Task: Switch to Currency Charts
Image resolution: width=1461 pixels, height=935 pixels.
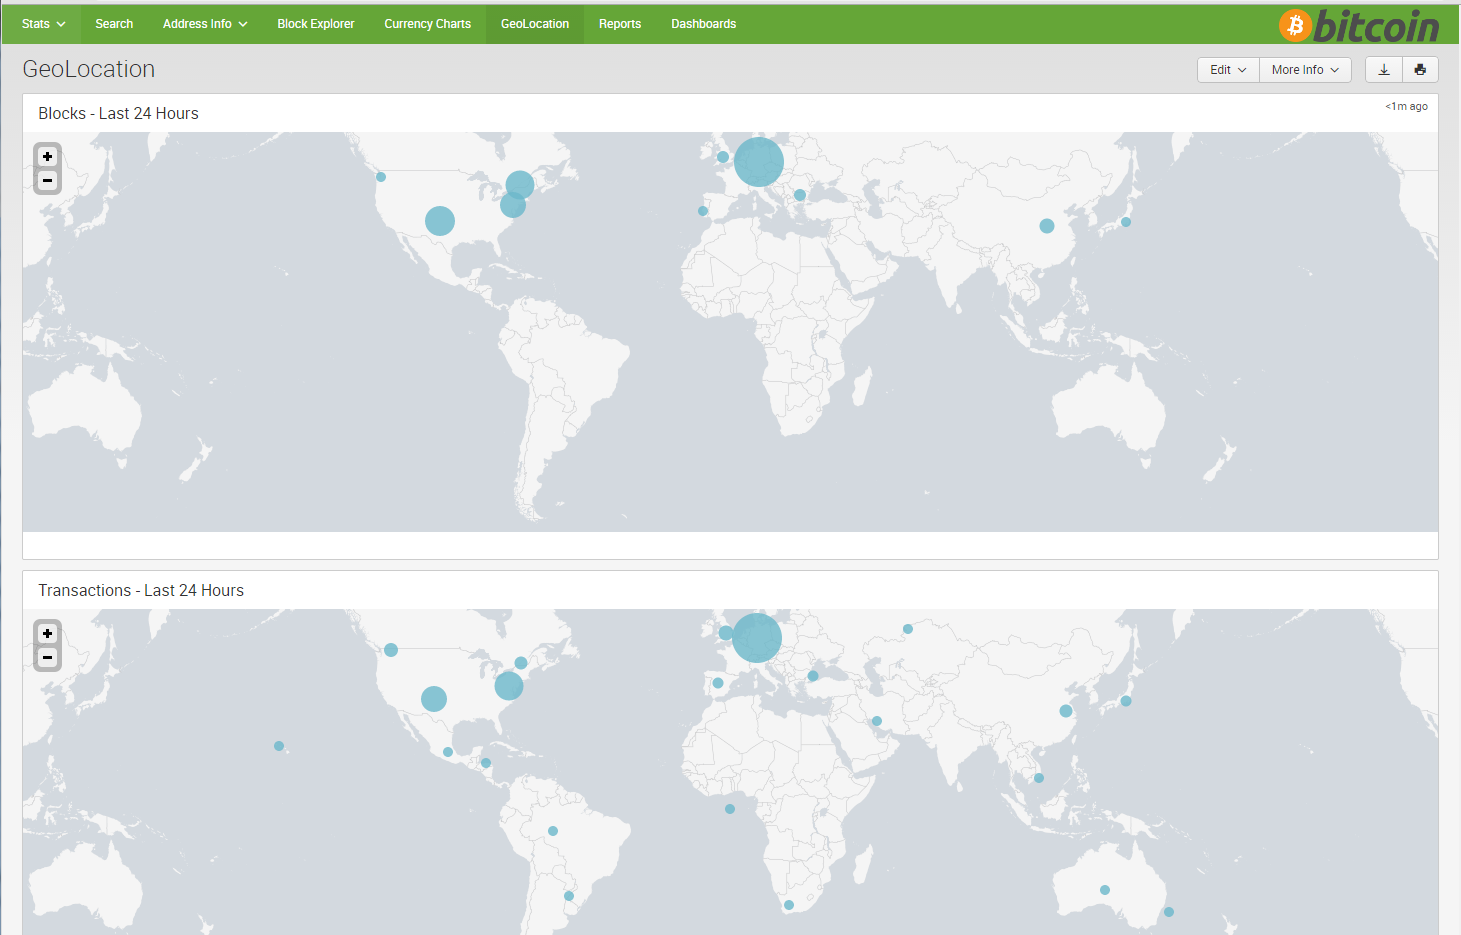Action: pos(427,24)
